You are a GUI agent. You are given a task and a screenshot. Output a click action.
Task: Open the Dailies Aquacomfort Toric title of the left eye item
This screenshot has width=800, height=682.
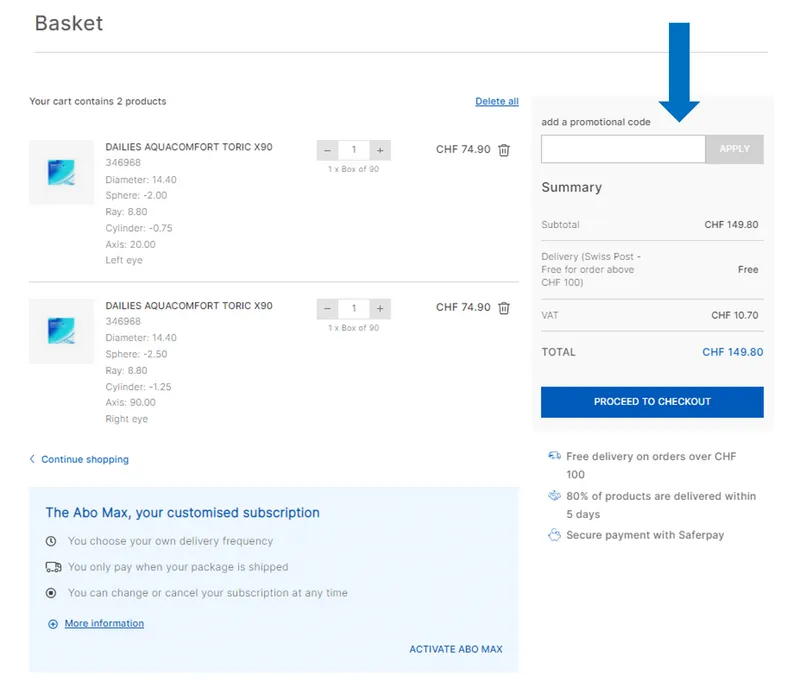pos(189,147)
